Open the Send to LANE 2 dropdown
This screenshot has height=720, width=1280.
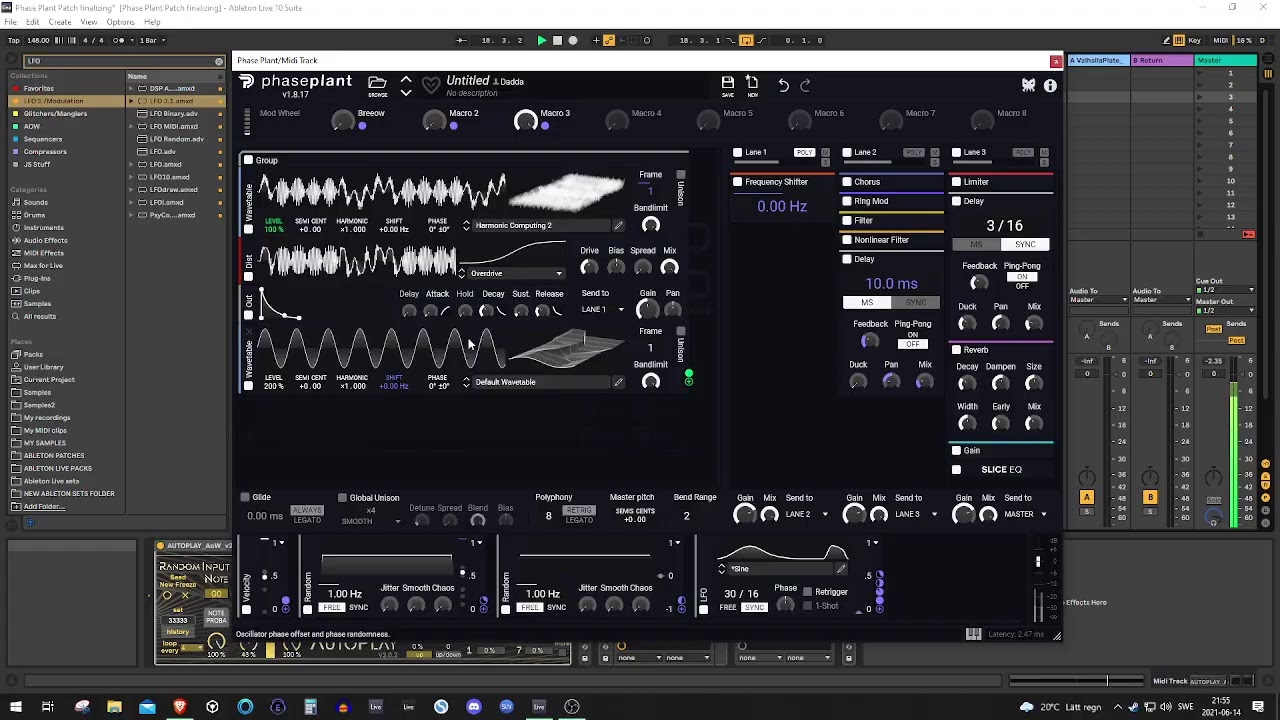pos(805,514)
